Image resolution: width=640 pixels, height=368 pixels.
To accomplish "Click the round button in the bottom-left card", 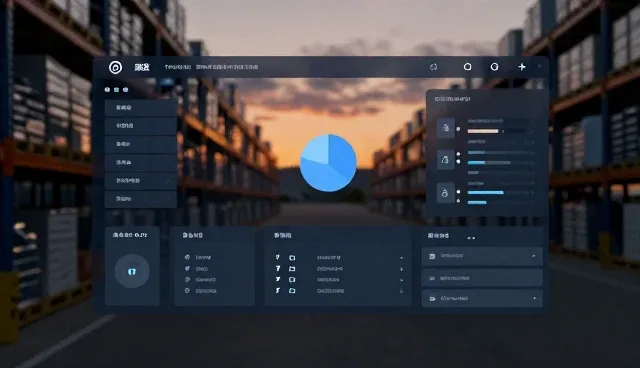I will pos(132,271).
